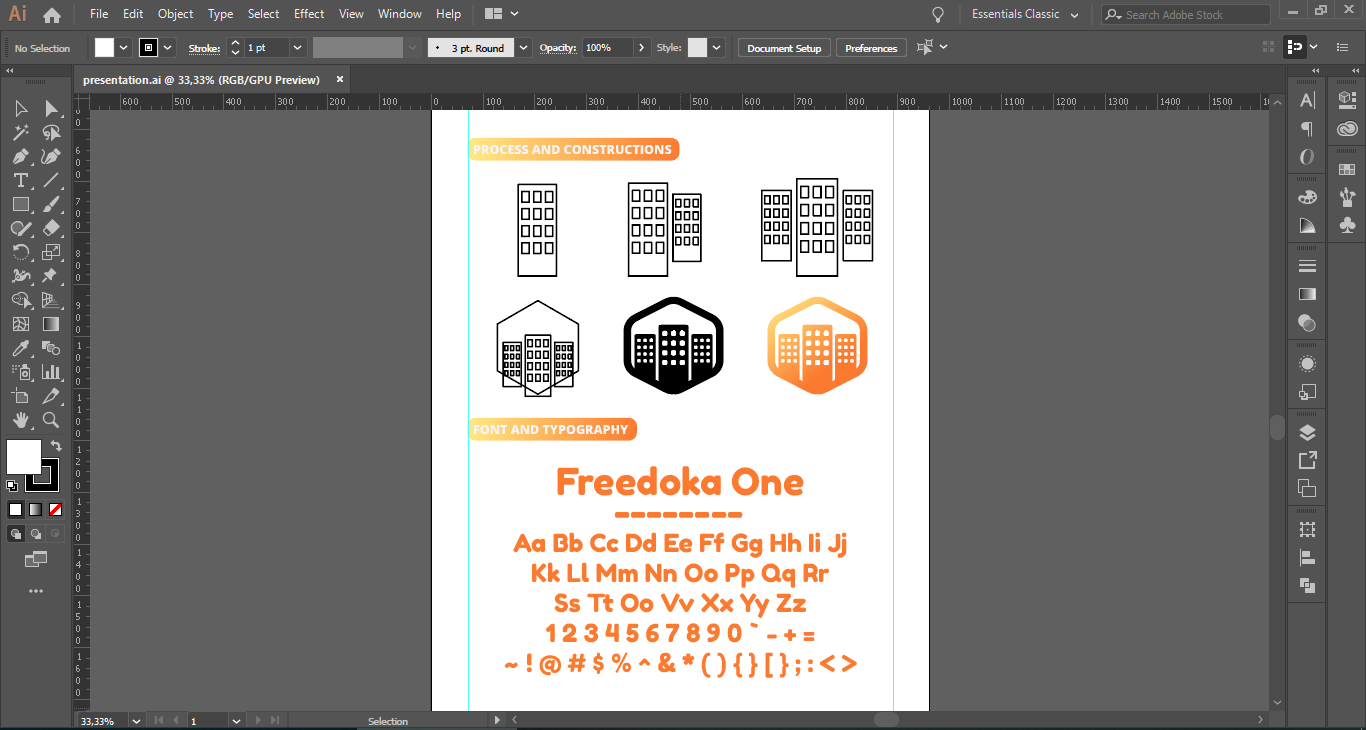Choose the Rotate tool

pyautogui.click(x=20, y=252)
